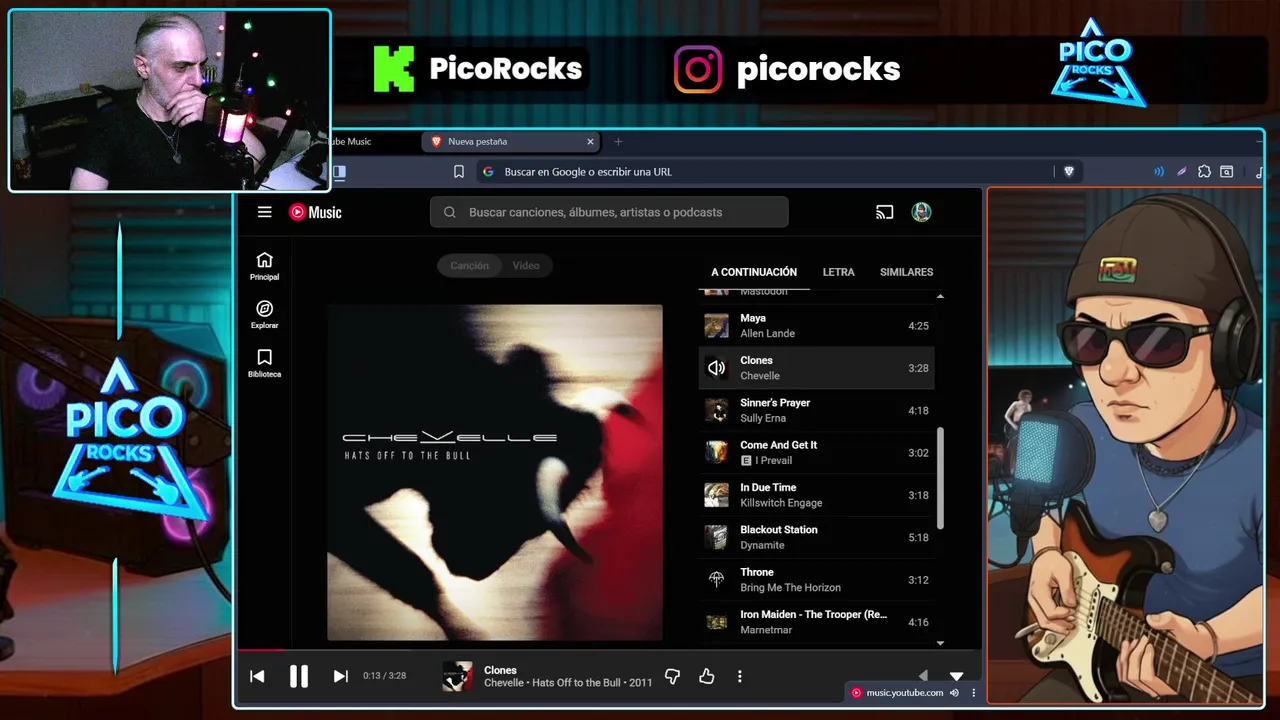Open the Leo feather icon in toolbar
The width and height of the screenshot is (1280, 720).
point(1181,171)
